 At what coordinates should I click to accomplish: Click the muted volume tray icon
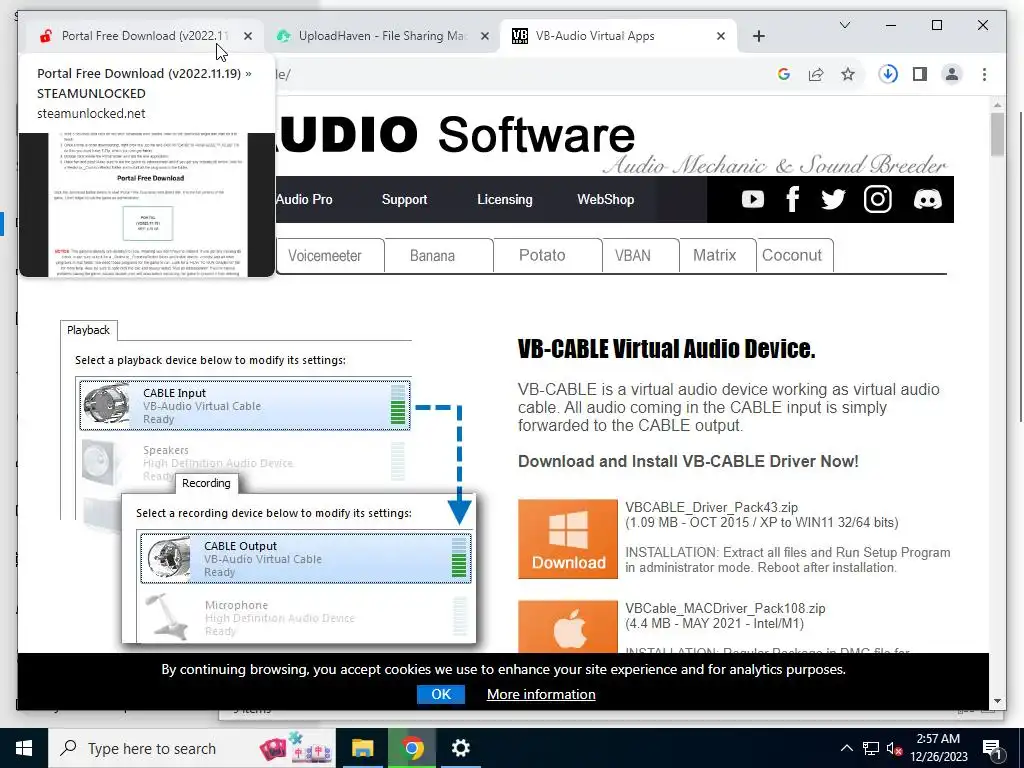click(x=894, y=748)
